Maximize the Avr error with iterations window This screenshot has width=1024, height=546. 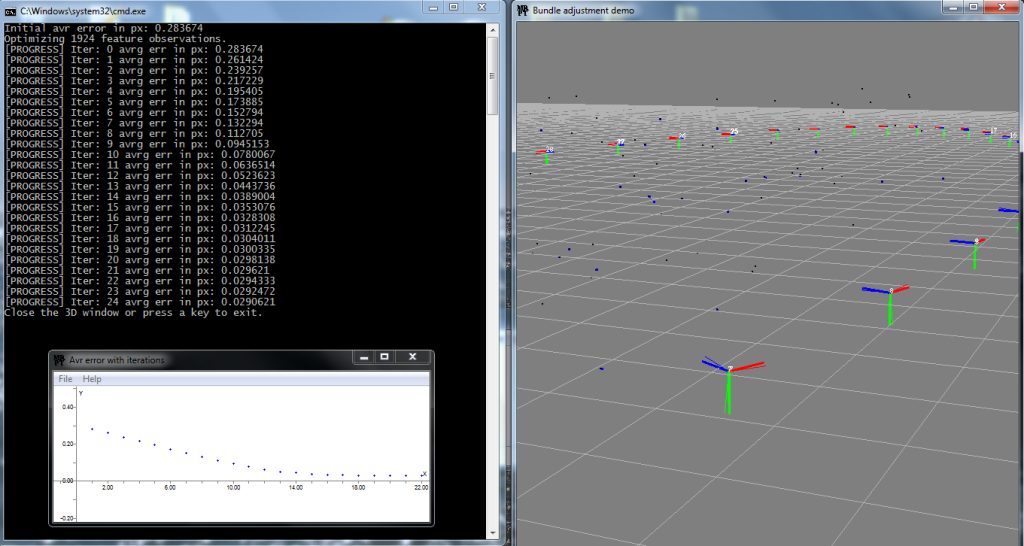pos(383,357)
